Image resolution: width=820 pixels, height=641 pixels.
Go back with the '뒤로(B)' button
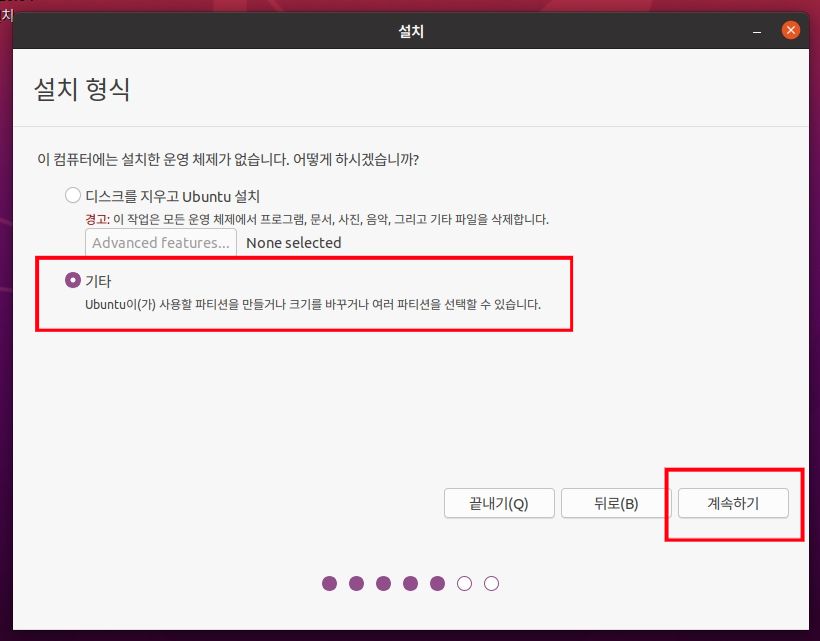point(616,503)
